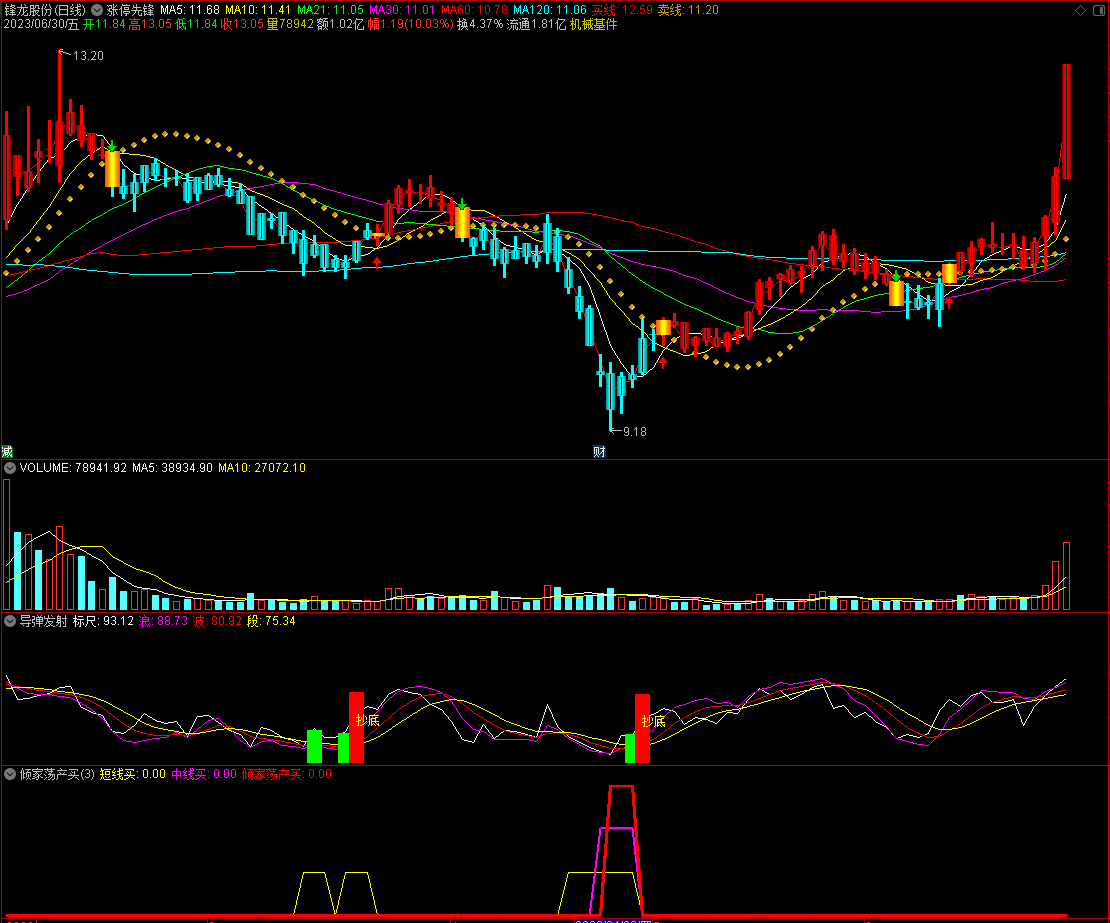This screenshot has width=1110, height=923.
Task: Click the second red 抄底 signal bar
Action: click(x=642, y=728)
